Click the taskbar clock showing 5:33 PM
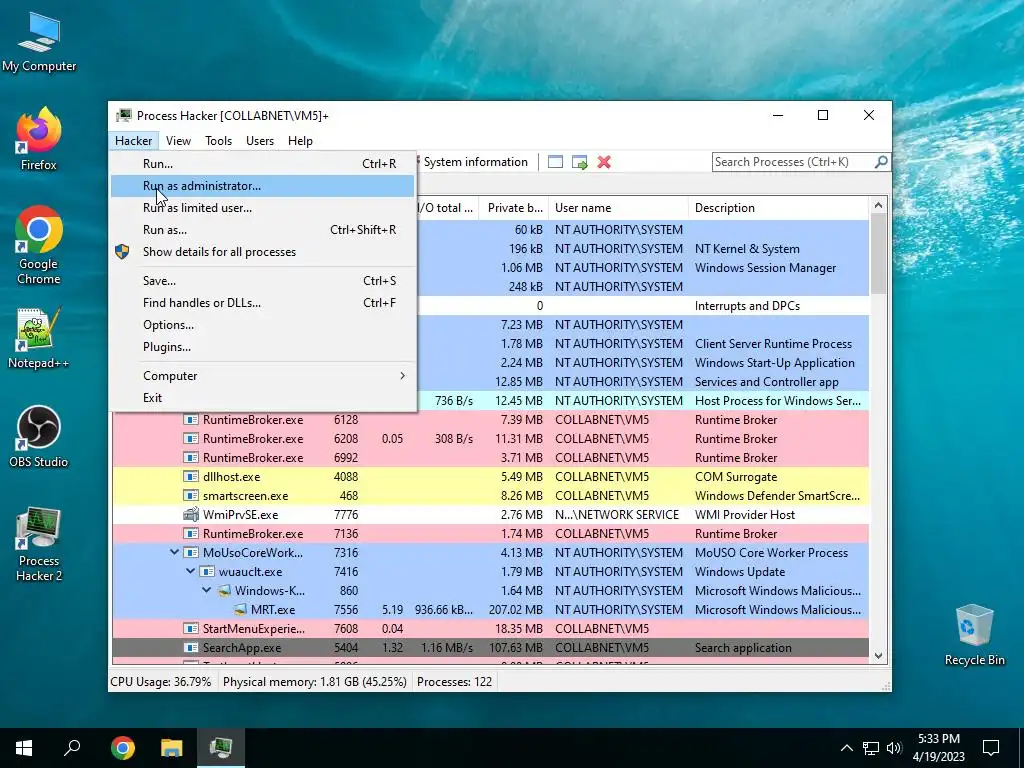This screenshot has width=1024, height=768. point(938,748)
